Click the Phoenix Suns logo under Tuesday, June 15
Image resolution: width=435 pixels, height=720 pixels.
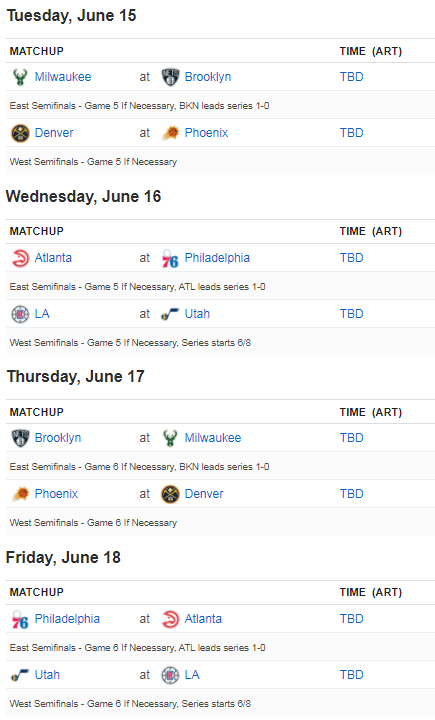[x=170, y=133]
